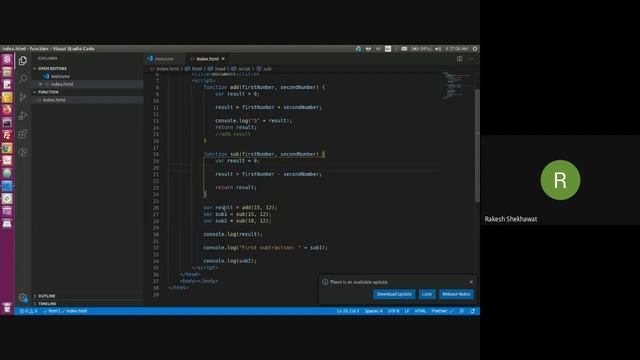The height and width of the screenshot is (360, 640).
Task: Select Welcome in Open Editors
Action: tap(87, 76)
